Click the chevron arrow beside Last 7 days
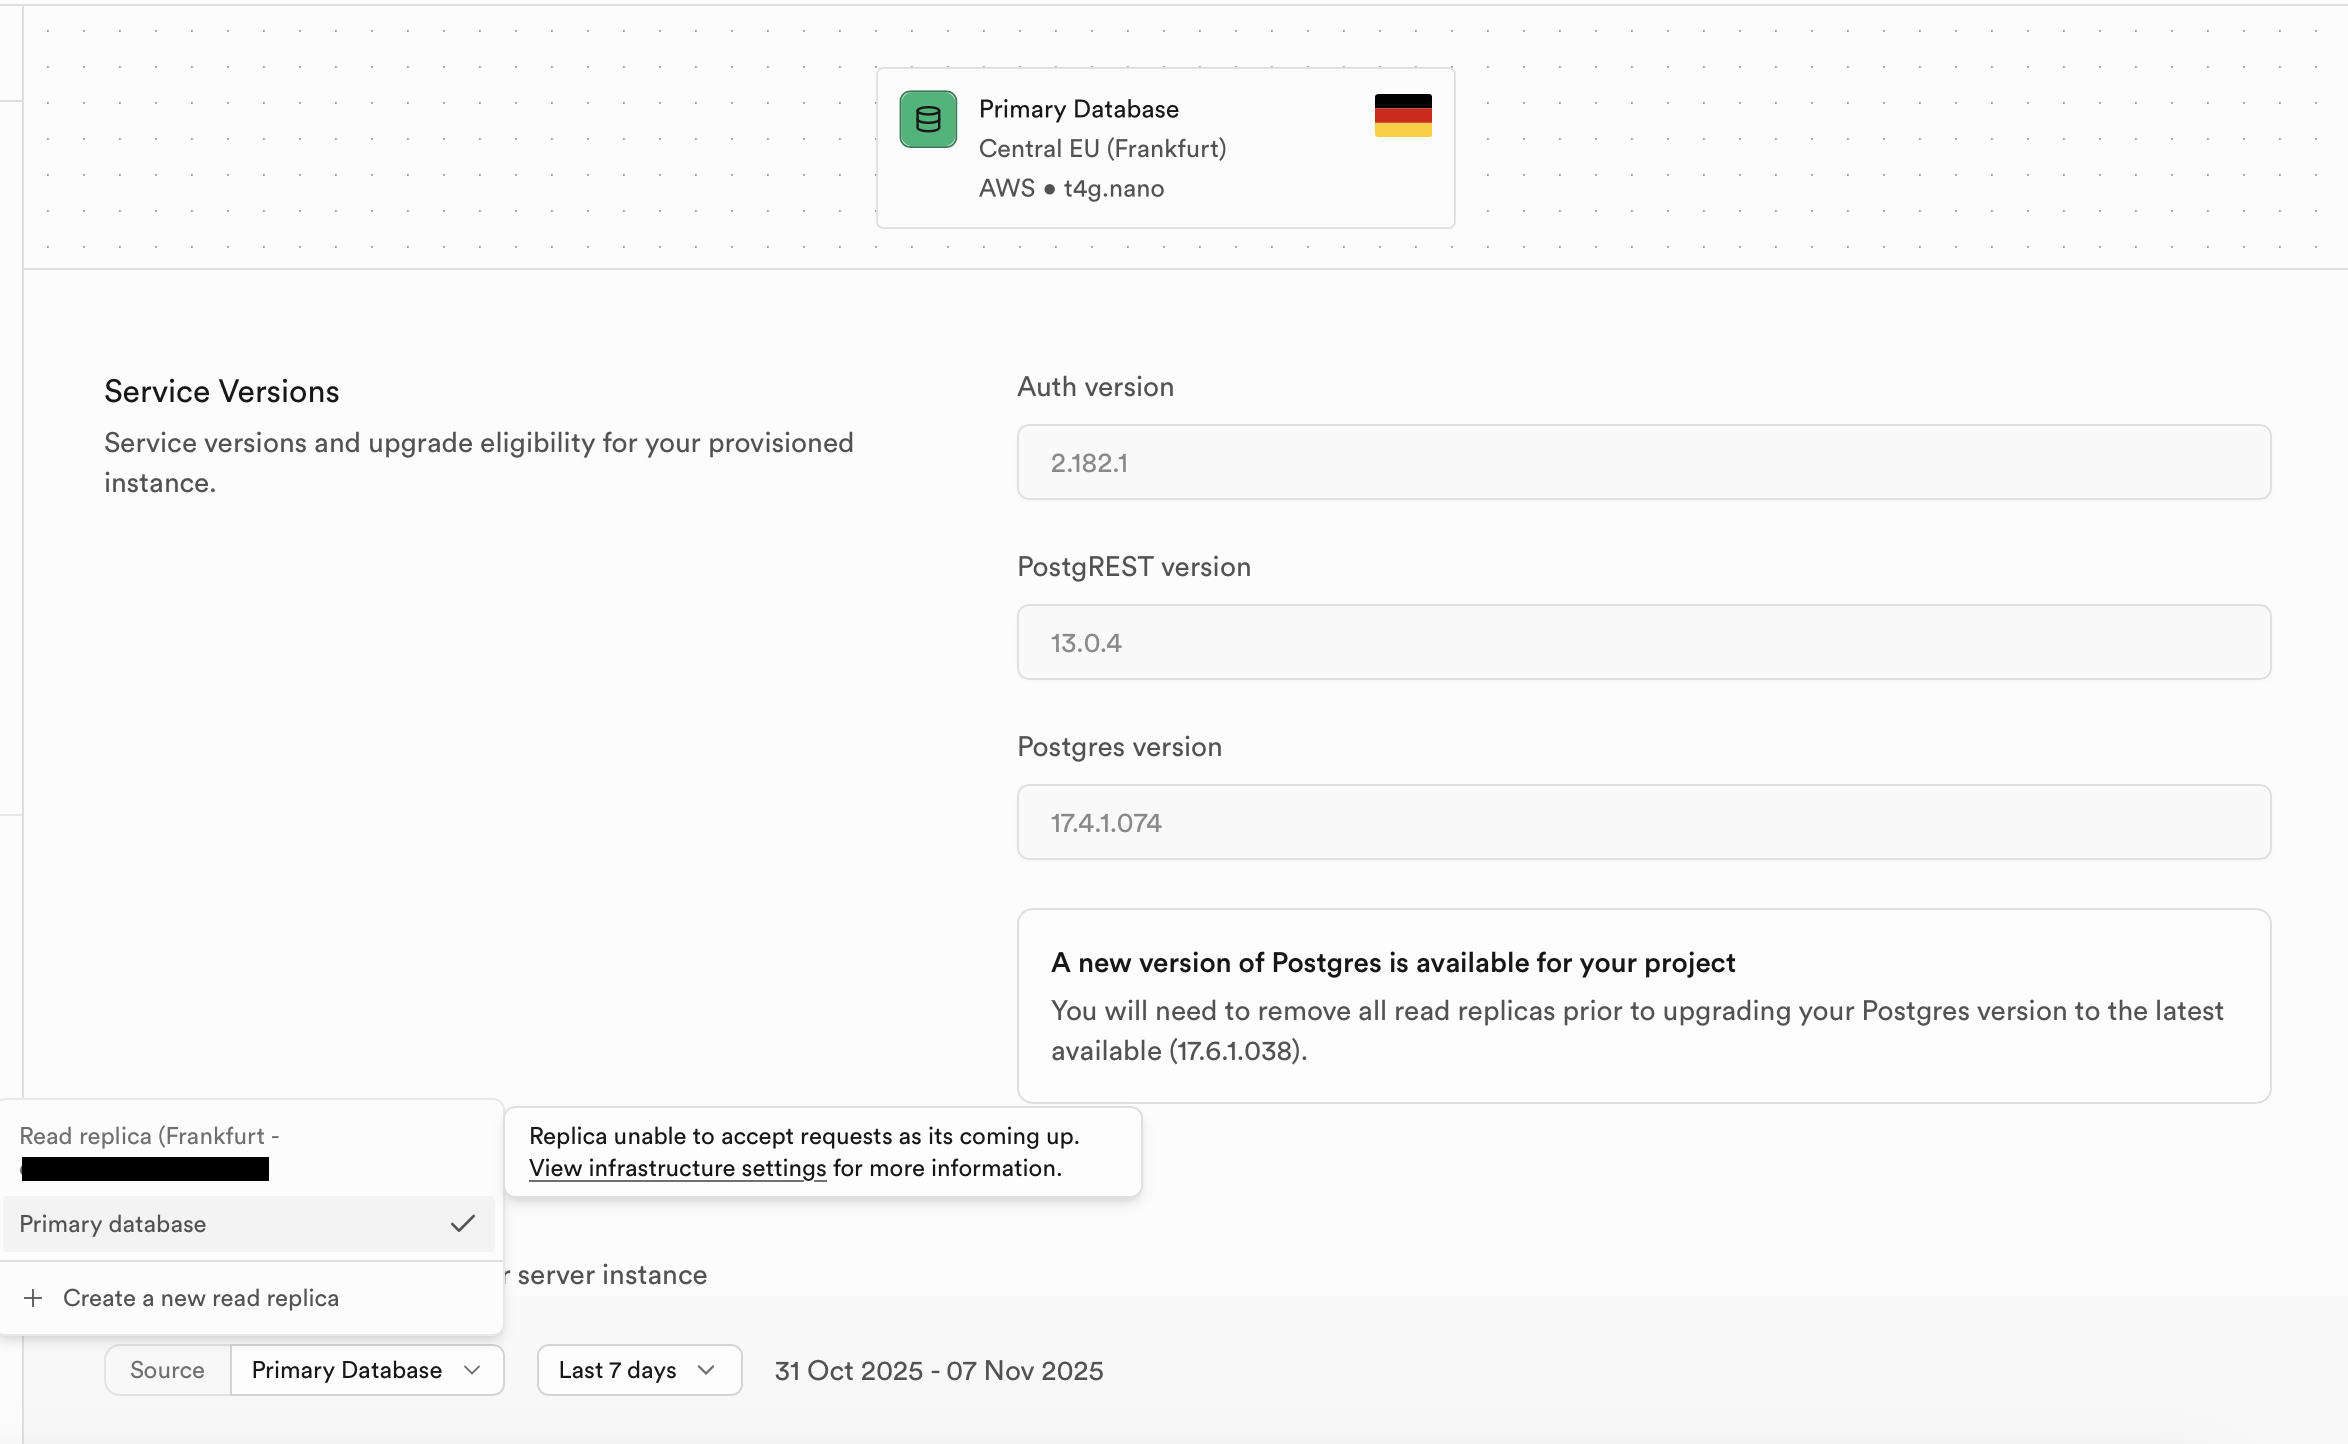The image size is (2348, 1444). pyautogui.click(x=707, y=1370)
